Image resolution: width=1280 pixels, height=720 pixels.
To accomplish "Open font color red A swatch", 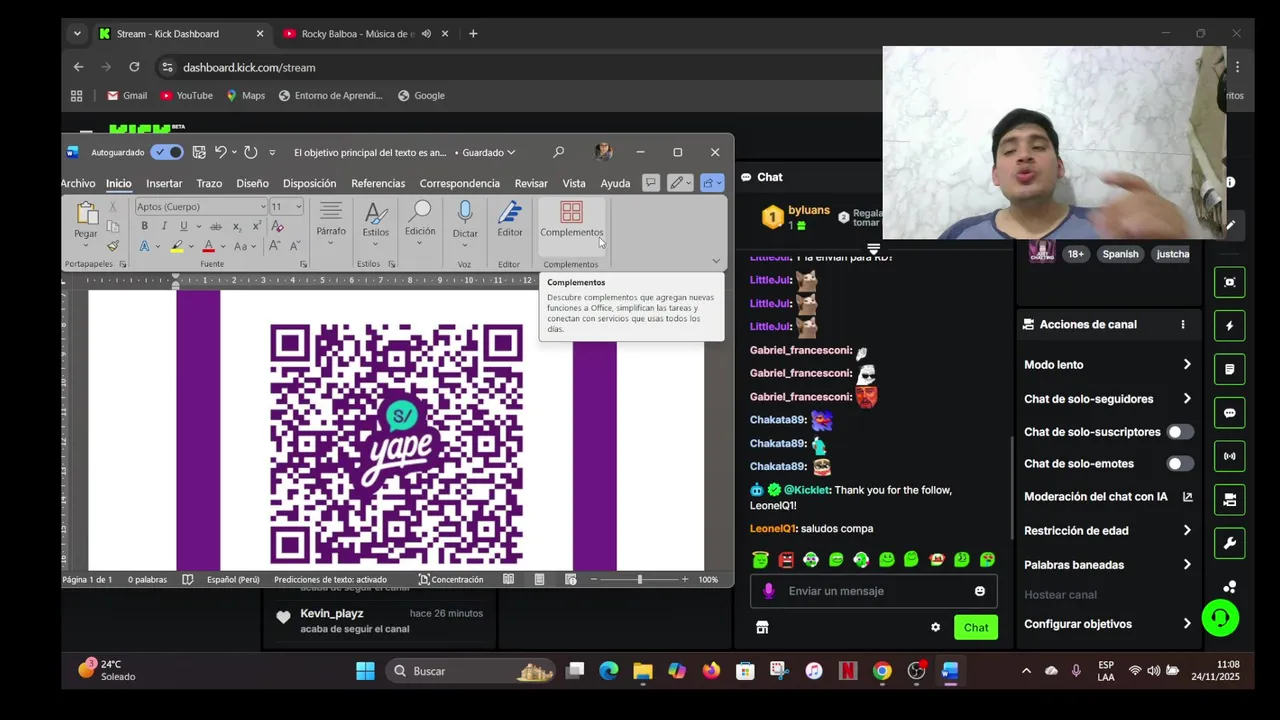I will [x=208, y=246].
